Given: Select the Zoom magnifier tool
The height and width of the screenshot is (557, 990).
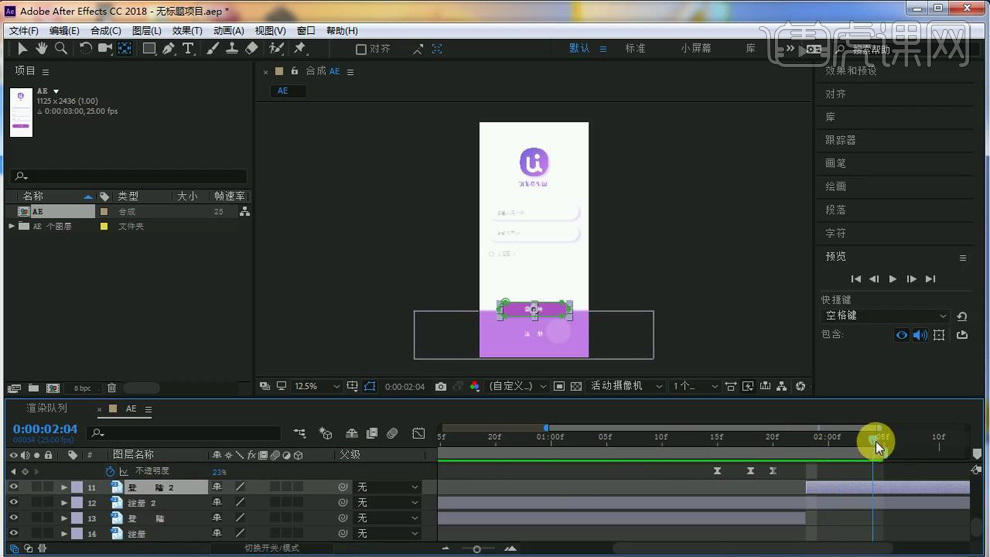Looking at the screenshot, I should coord(61,48).
